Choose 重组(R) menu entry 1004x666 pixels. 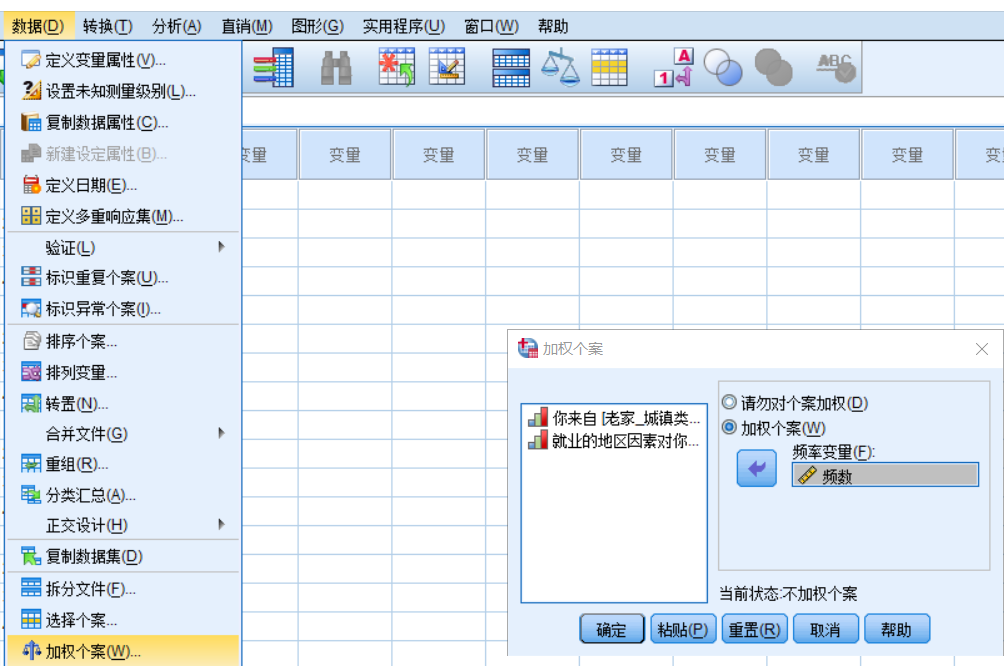coord(123,464)
